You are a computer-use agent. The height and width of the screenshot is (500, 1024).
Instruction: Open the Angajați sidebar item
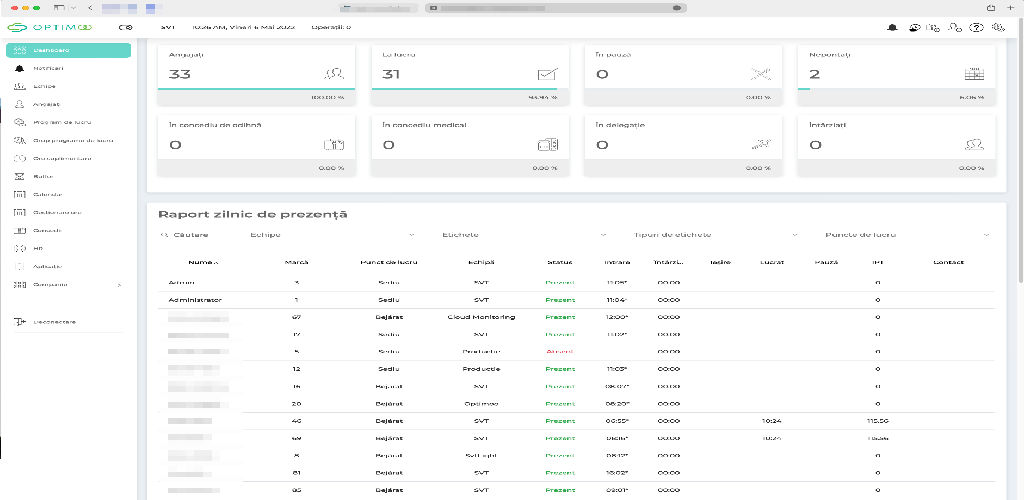(x=46, y=104)
